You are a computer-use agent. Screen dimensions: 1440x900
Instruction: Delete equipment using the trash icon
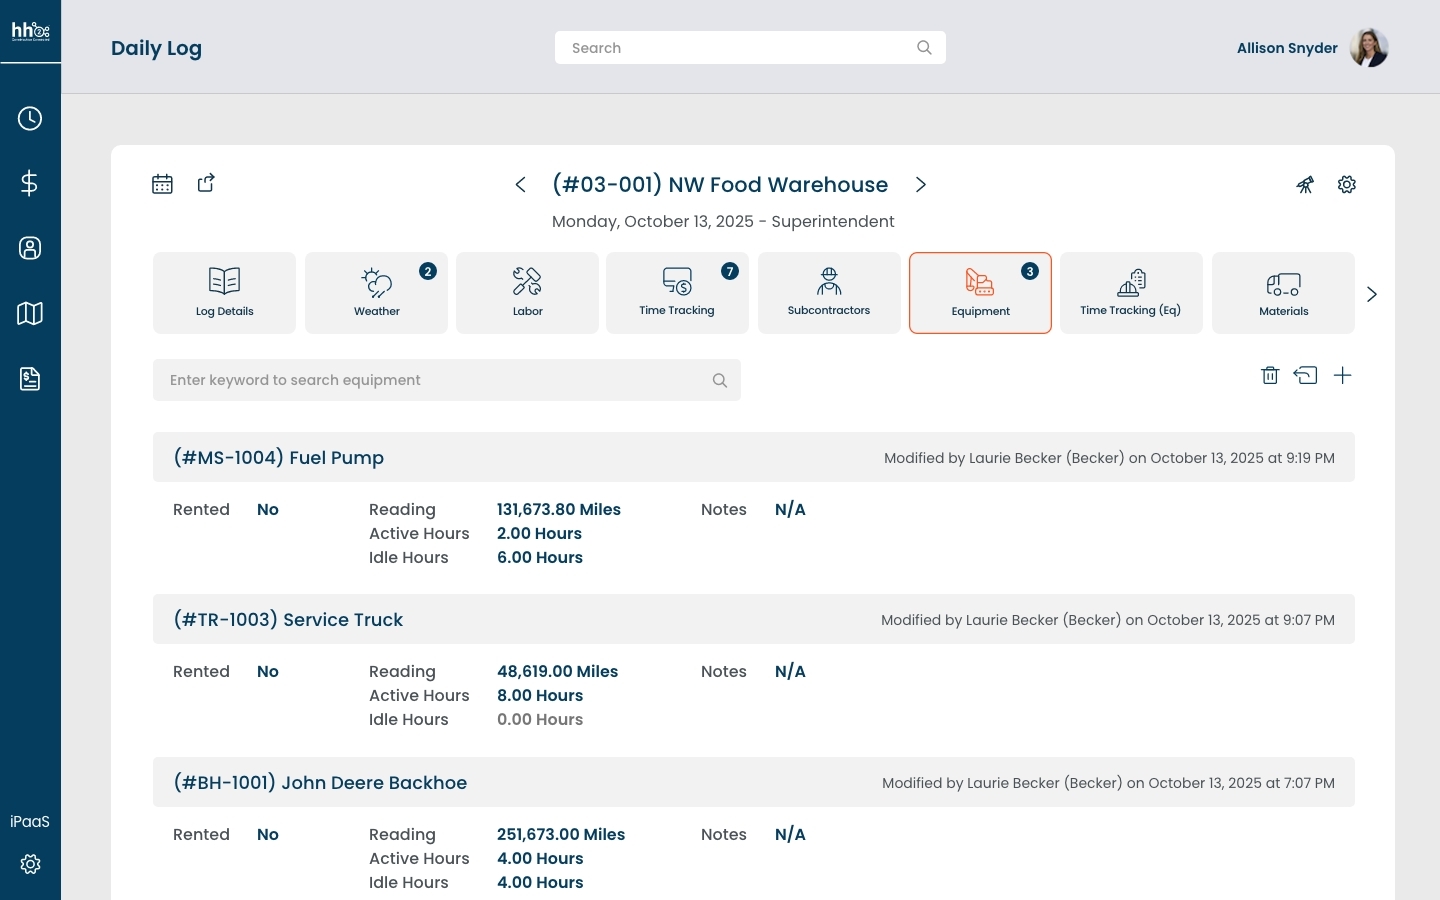tap(1270, 376)
